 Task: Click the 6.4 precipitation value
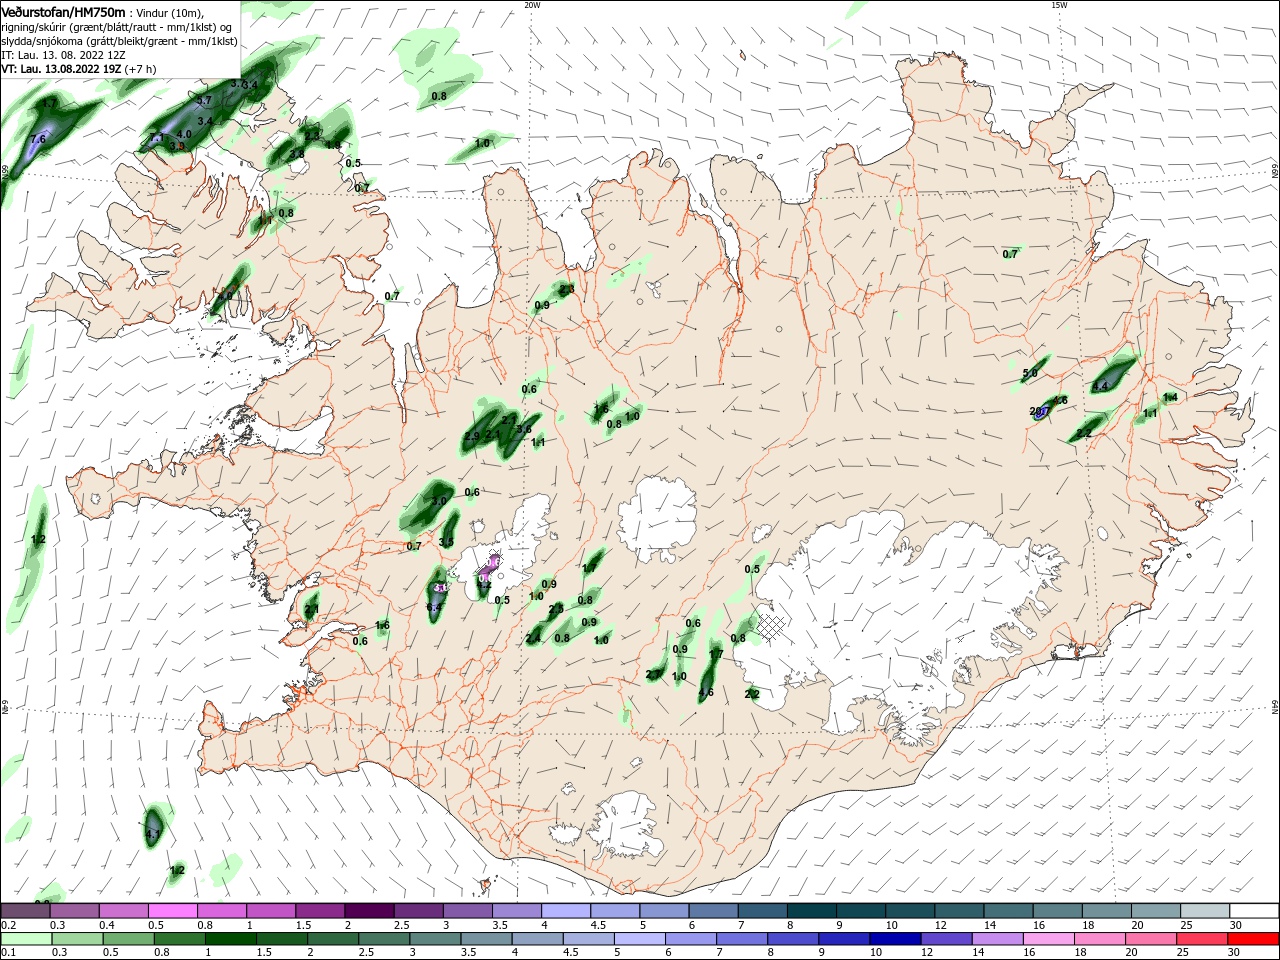click(434, 608)
